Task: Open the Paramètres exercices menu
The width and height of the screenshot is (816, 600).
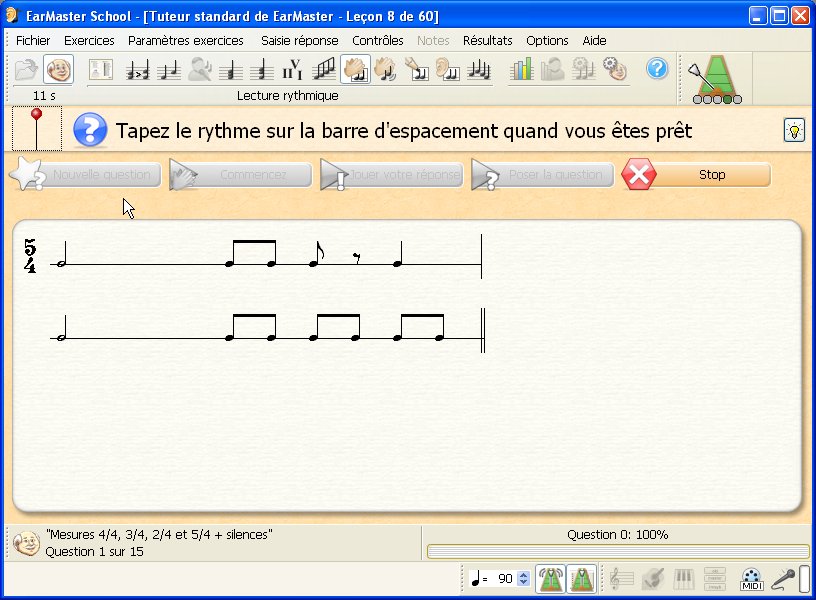Action: (185, 41)
